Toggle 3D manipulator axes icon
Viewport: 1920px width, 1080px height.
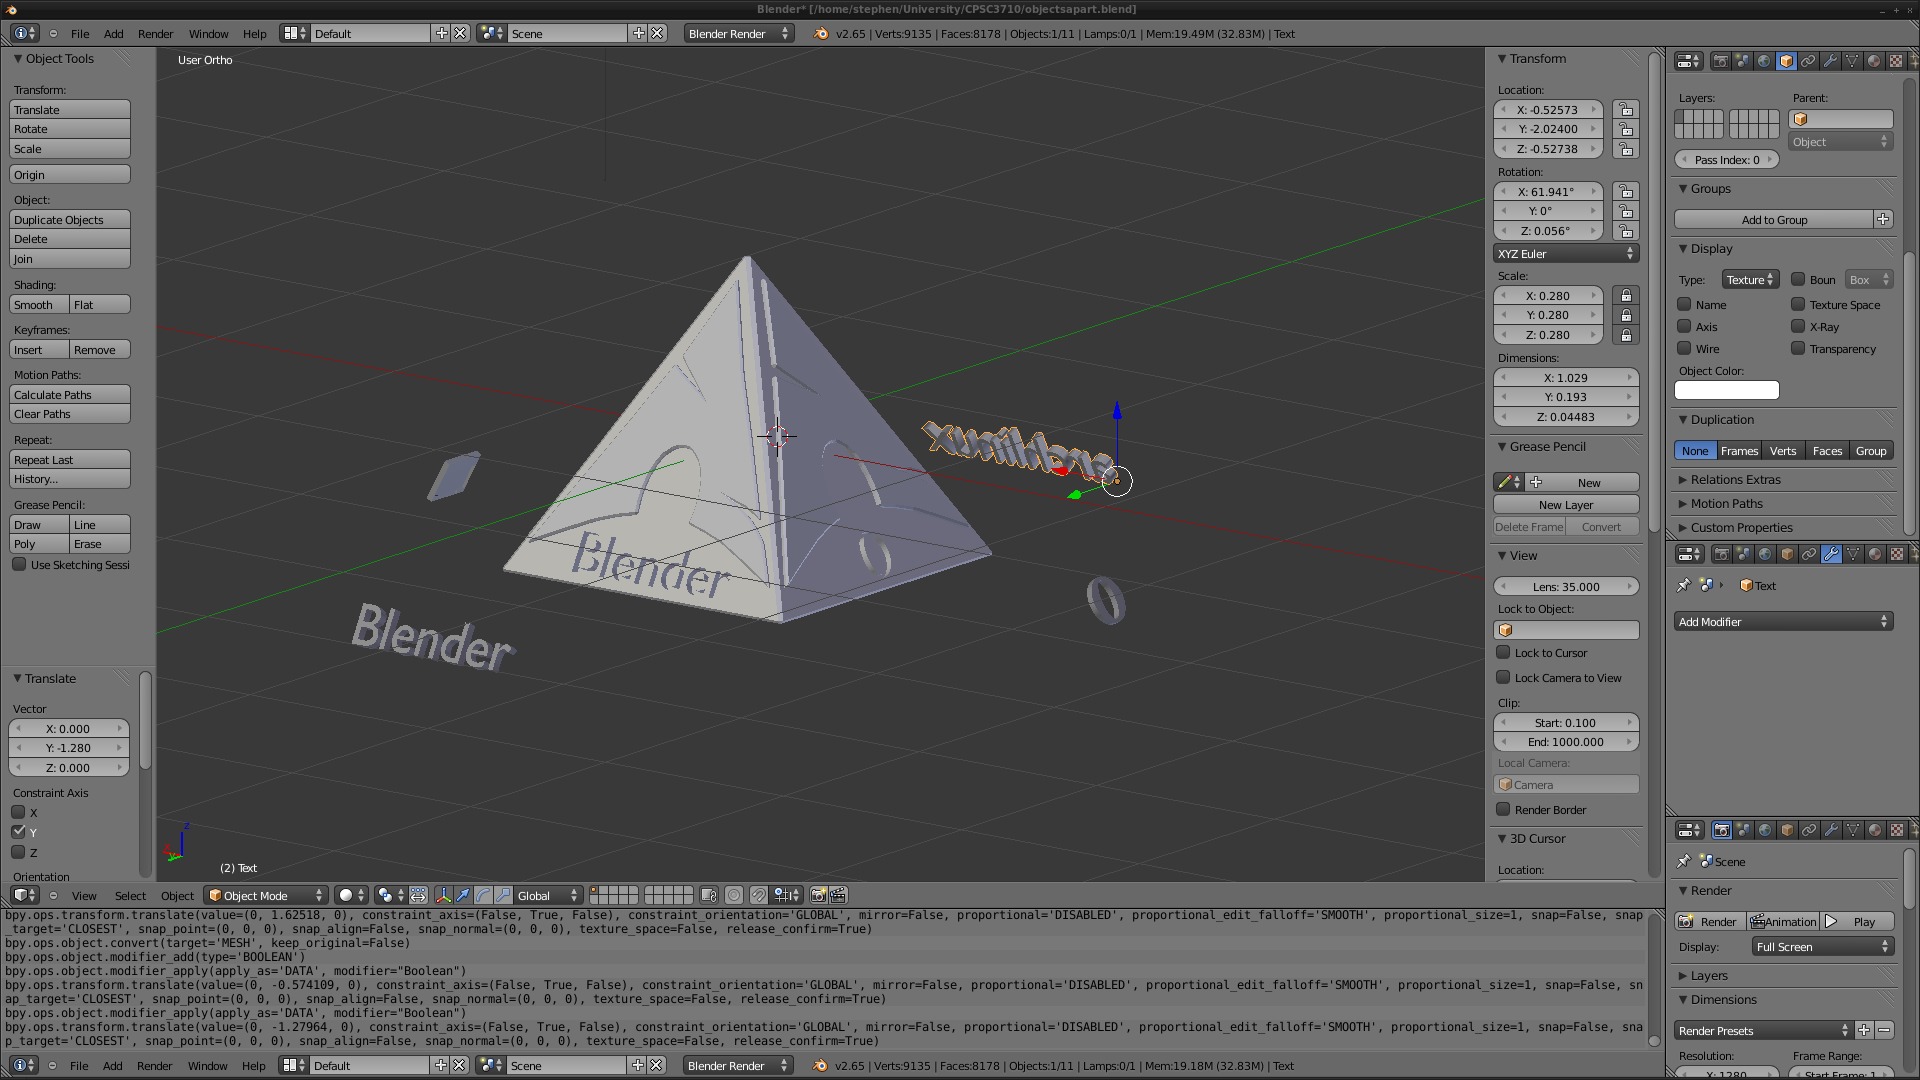[443, 895]
